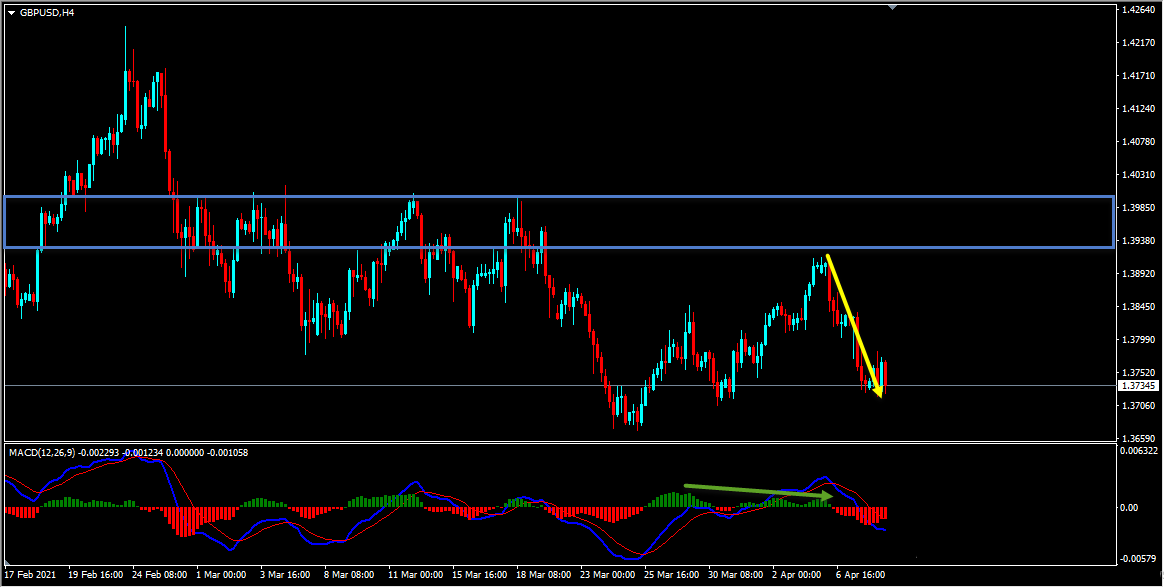Screen dimensions: 1164x588
Task: Click the 11 Mar 00:00 date label
Action: 415,575
